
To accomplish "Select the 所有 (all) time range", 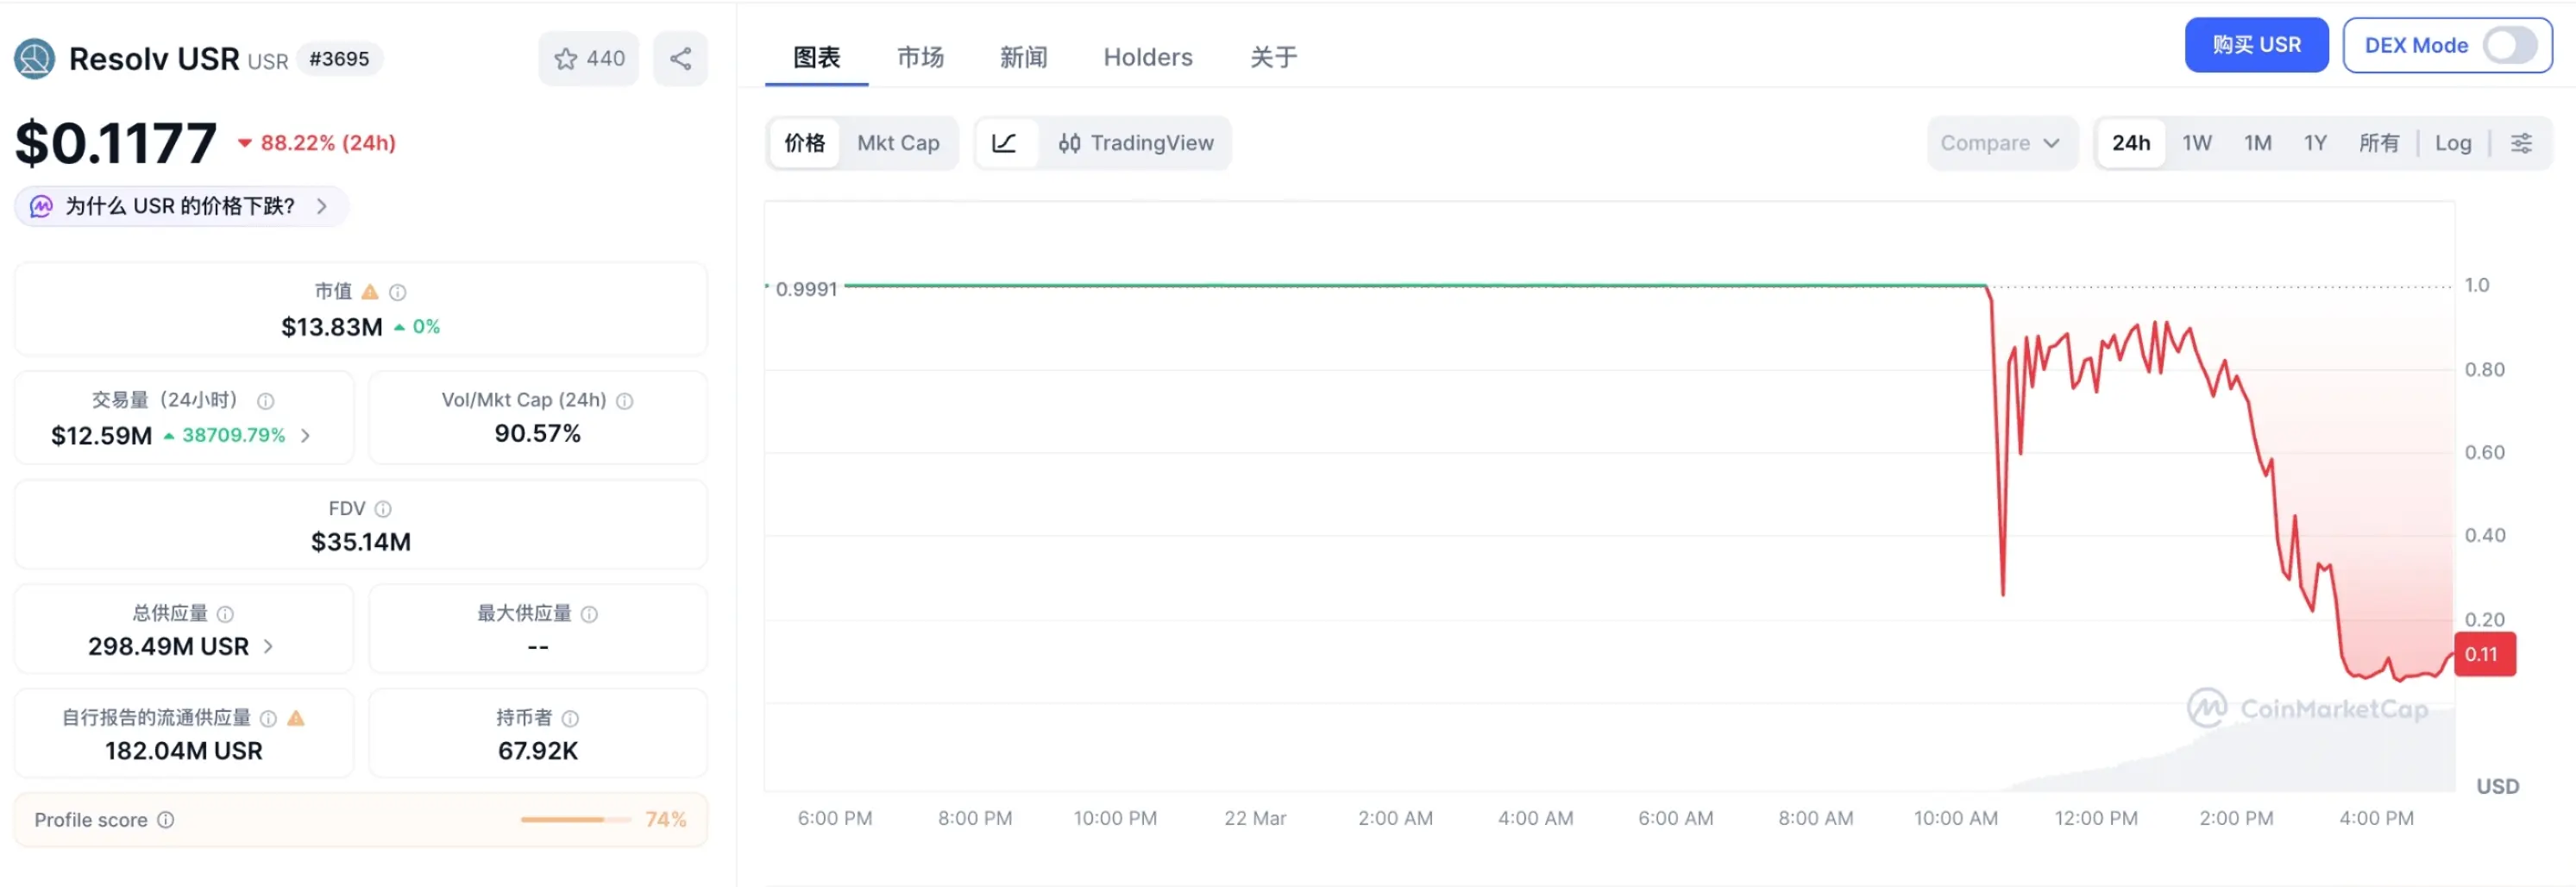I will pyautogui.click(x=2379, y=143).
